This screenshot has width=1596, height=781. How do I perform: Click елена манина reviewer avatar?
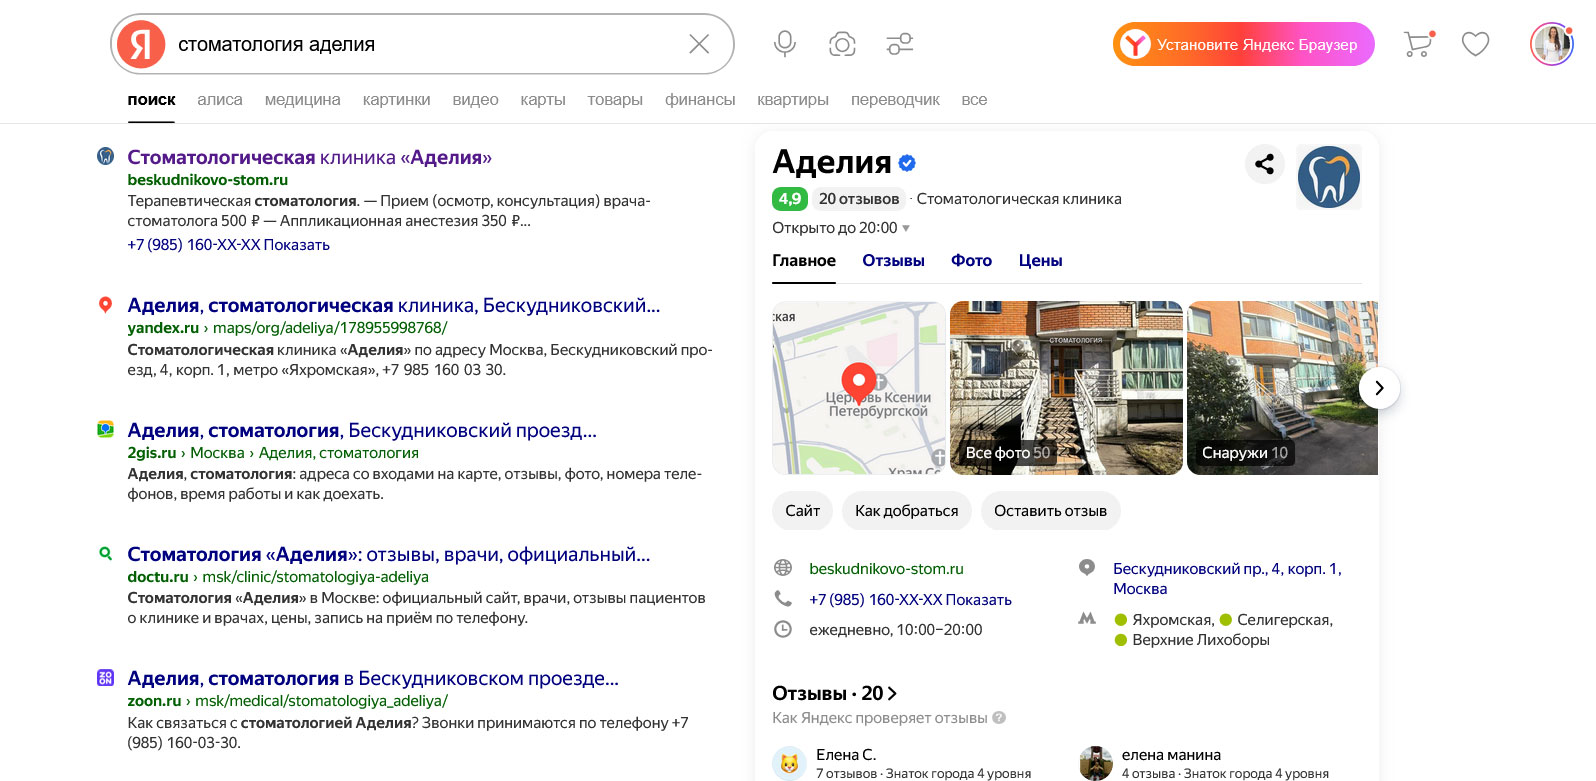pos(1096,763)
